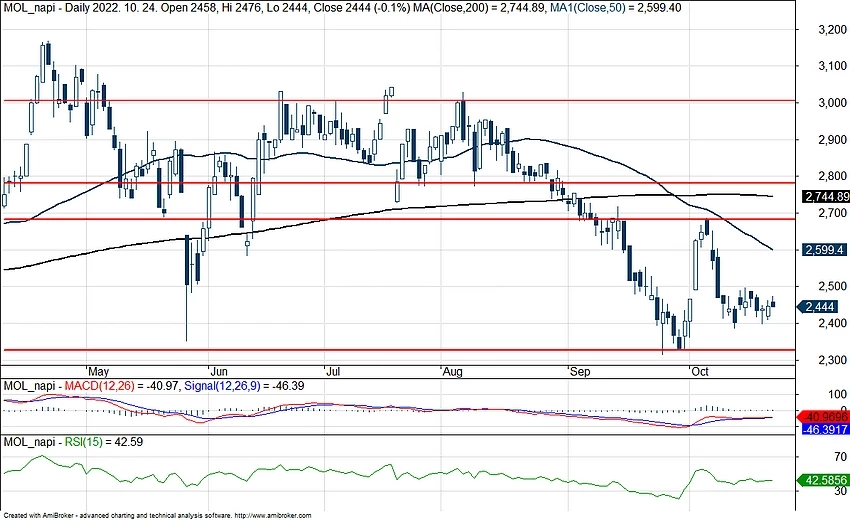
Task: Click the 100 level on MACD axis
Action: pyautogui.click(x=838, y=395)
